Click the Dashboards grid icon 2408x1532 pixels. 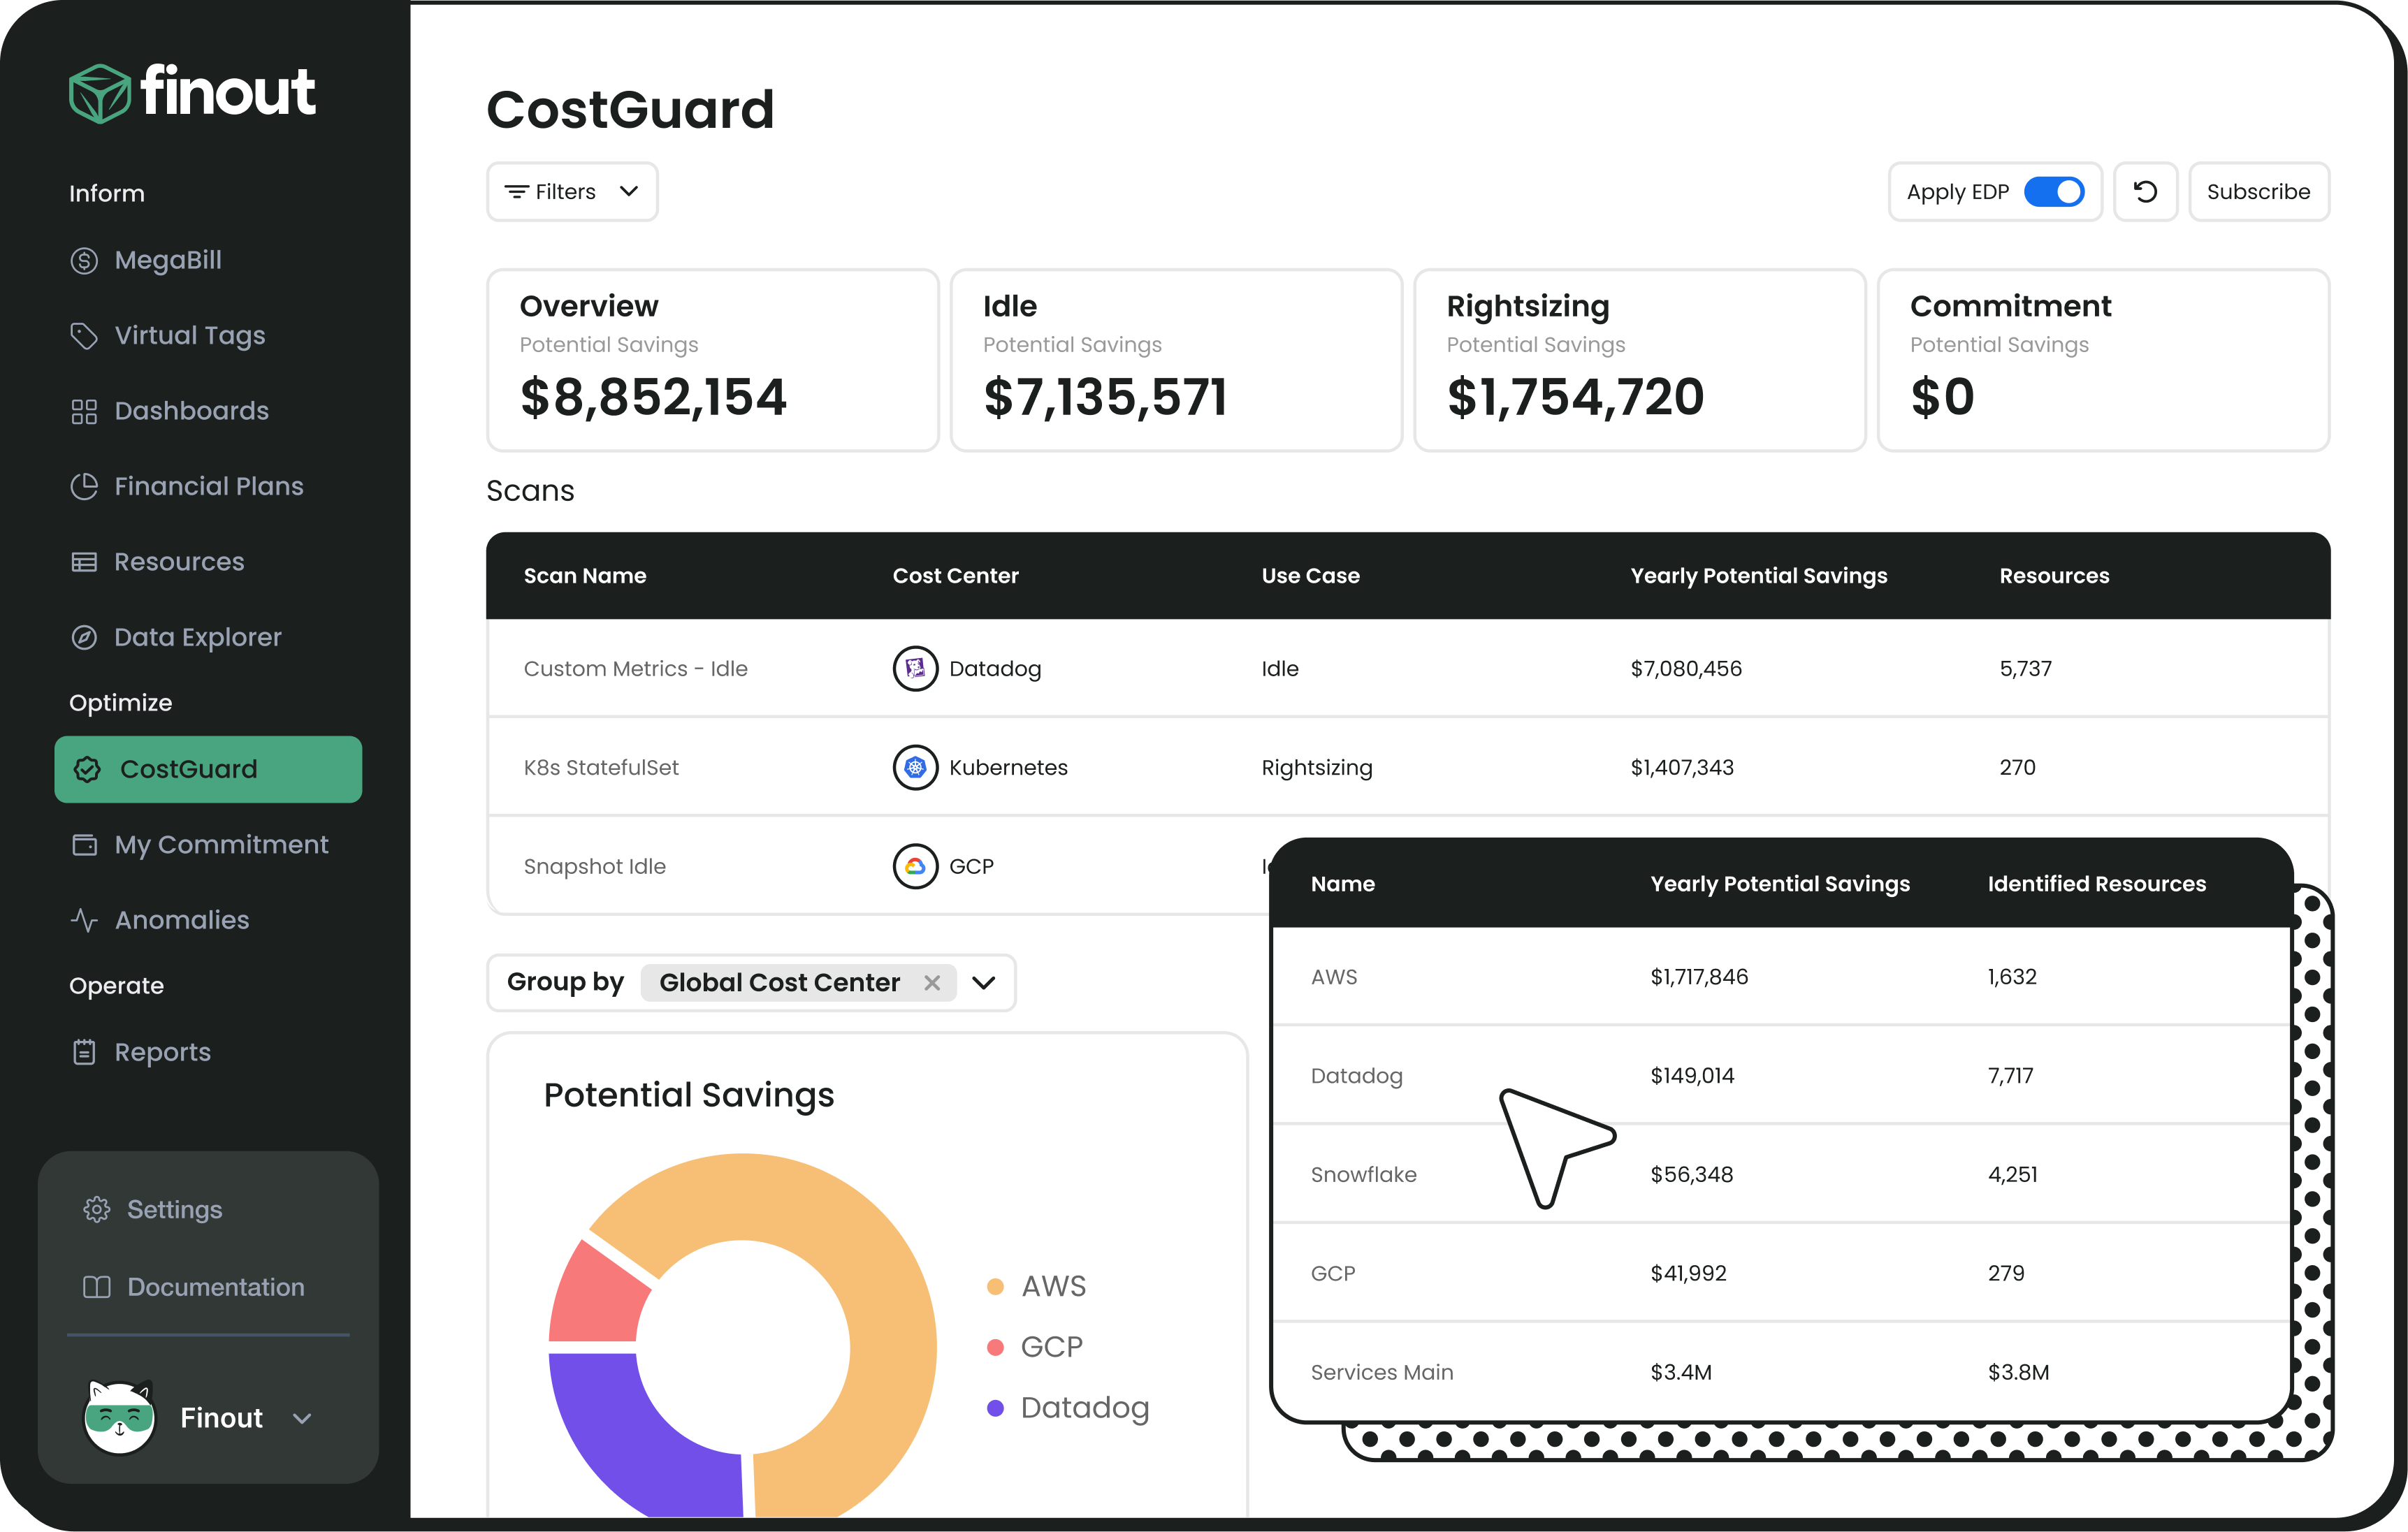coord(84,411)
